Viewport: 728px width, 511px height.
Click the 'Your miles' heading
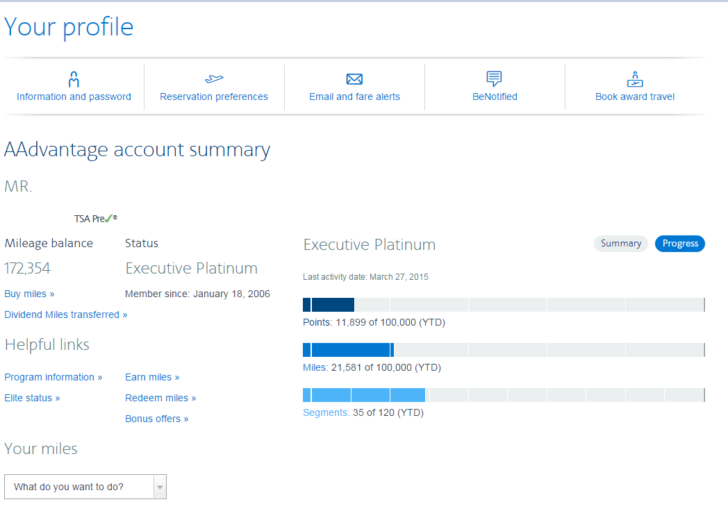click(x=41, y=449)
